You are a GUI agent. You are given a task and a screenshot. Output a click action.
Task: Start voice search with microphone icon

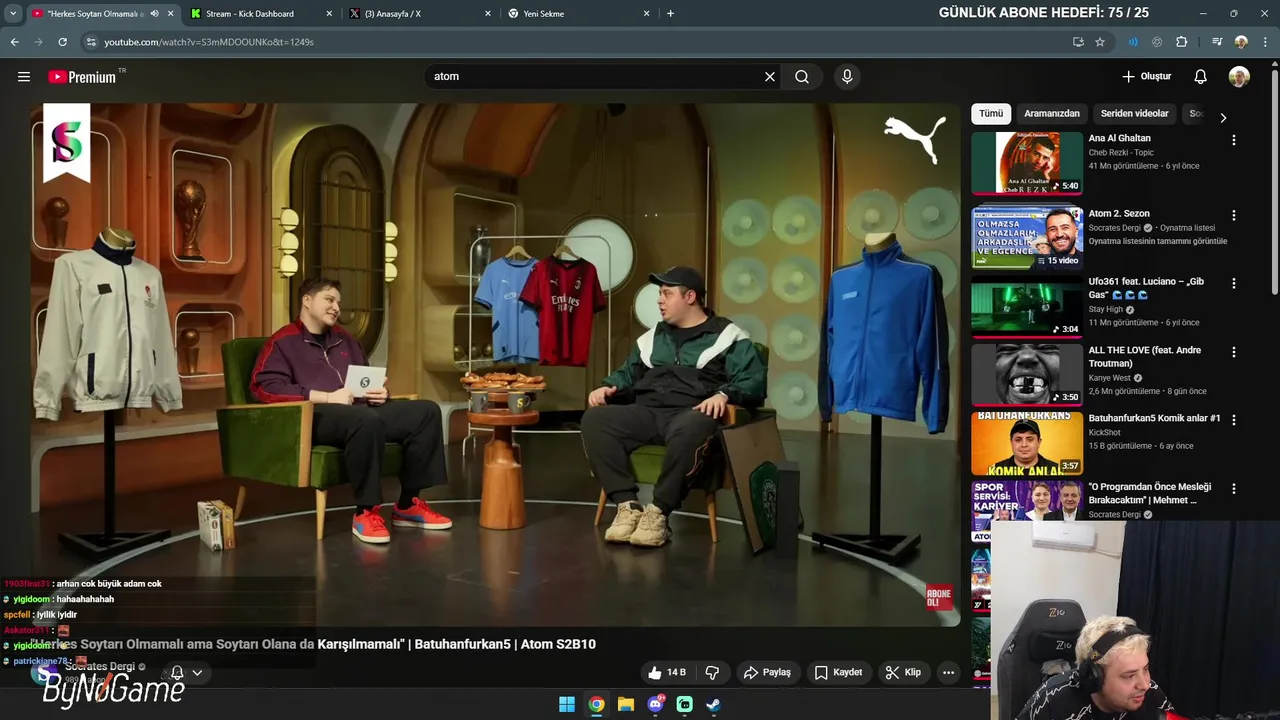[847, 77]
